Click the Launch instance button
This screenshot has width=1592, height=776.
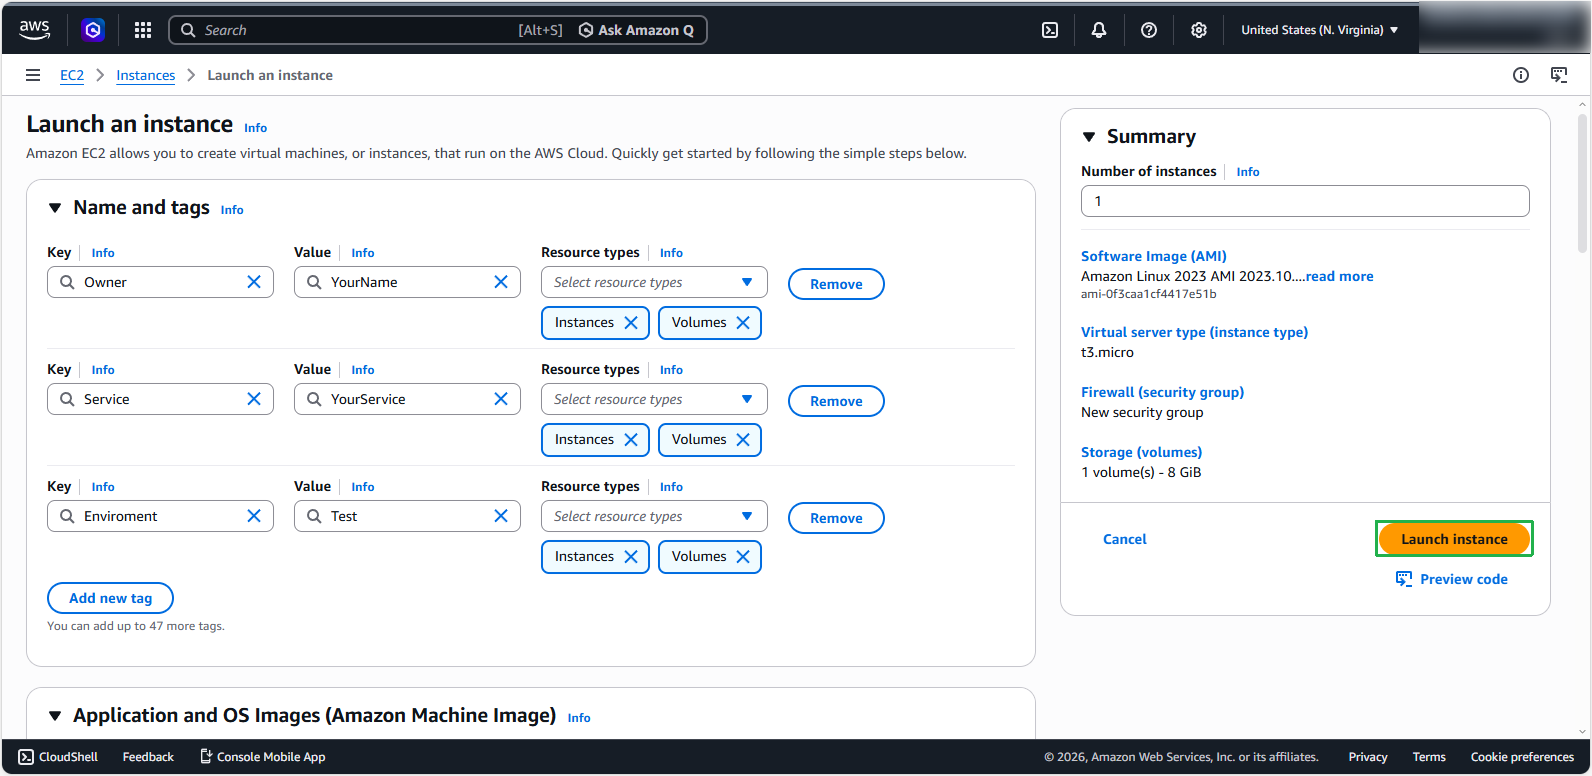coord(1454,539)
